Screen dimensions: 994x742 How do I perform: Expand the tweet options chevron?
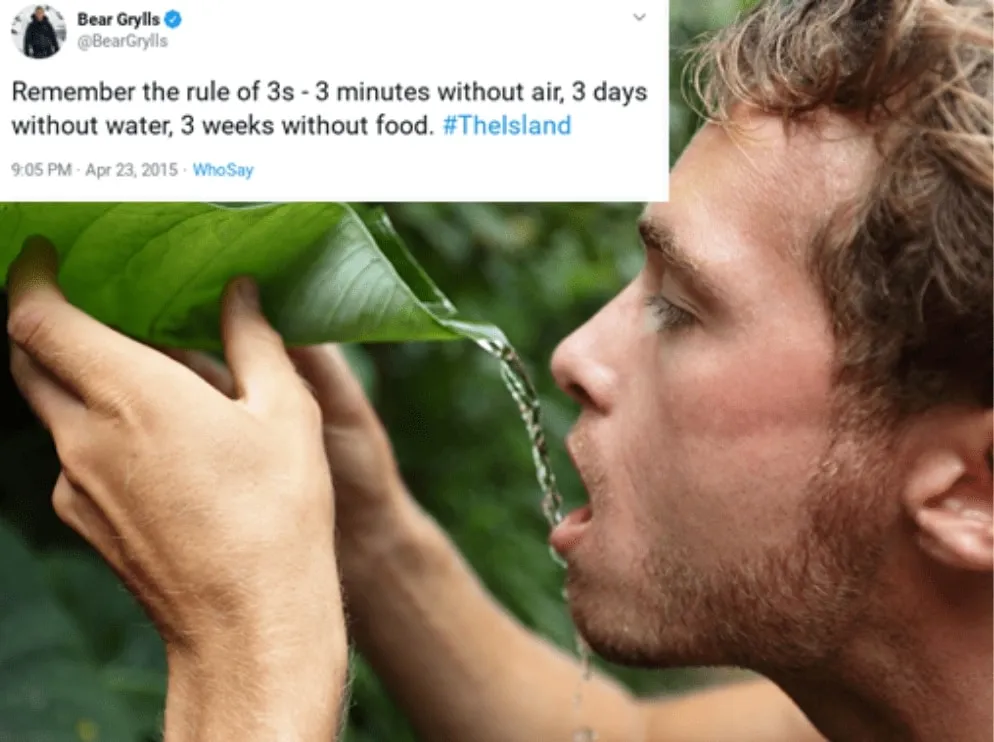tap(640, 17)
